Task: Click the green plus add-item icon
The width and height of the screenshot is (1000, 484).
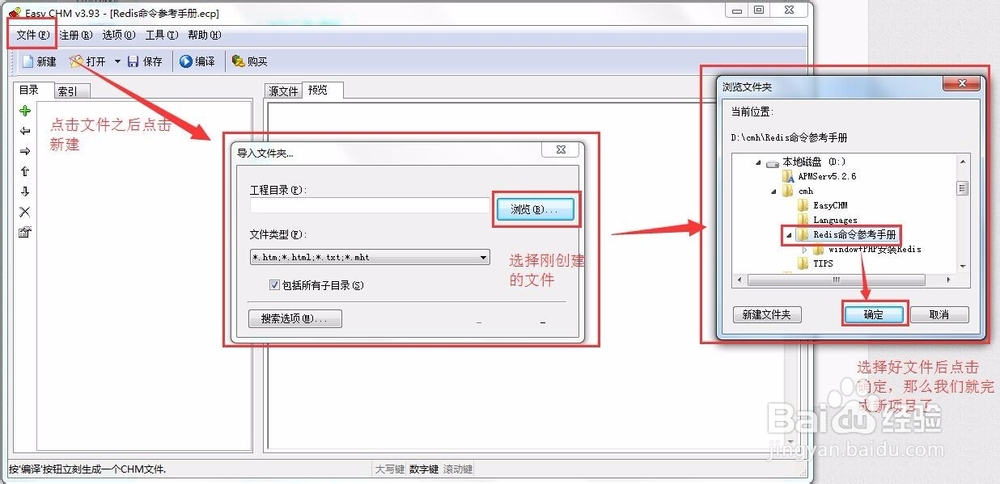Action: (25, 111)
